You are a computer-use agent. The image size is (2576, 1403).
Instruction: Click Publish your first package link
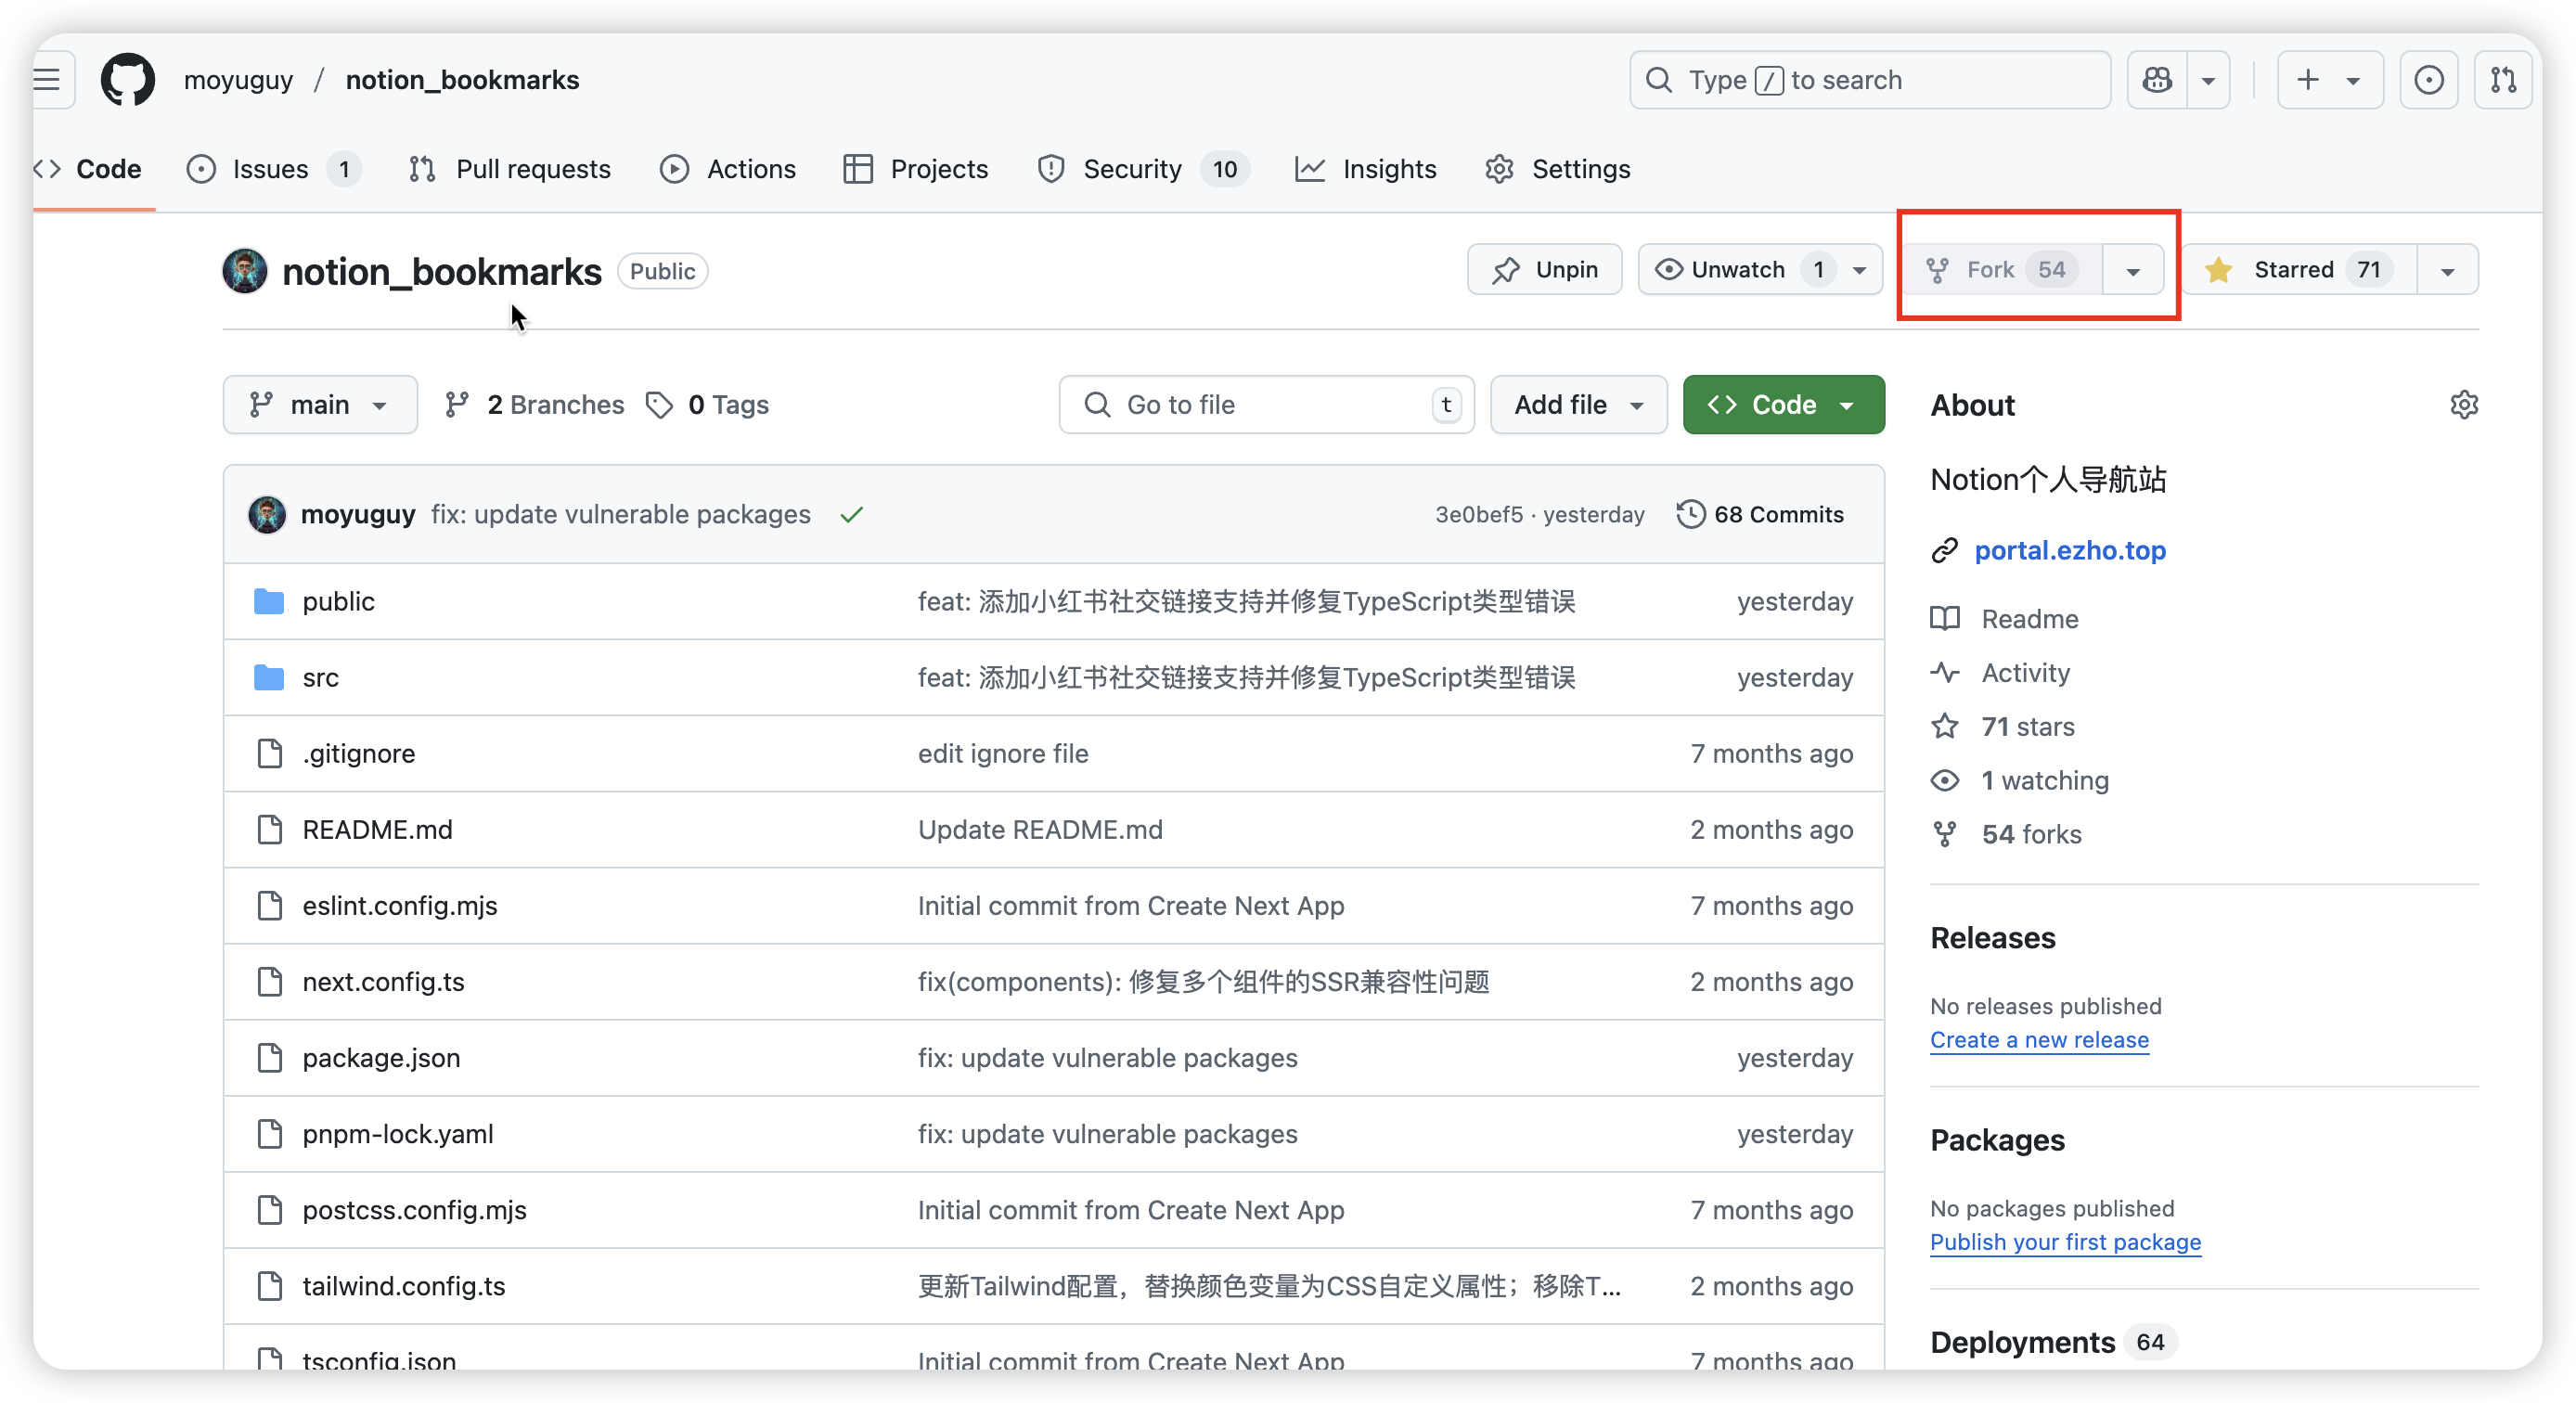coord(2065,1242)
